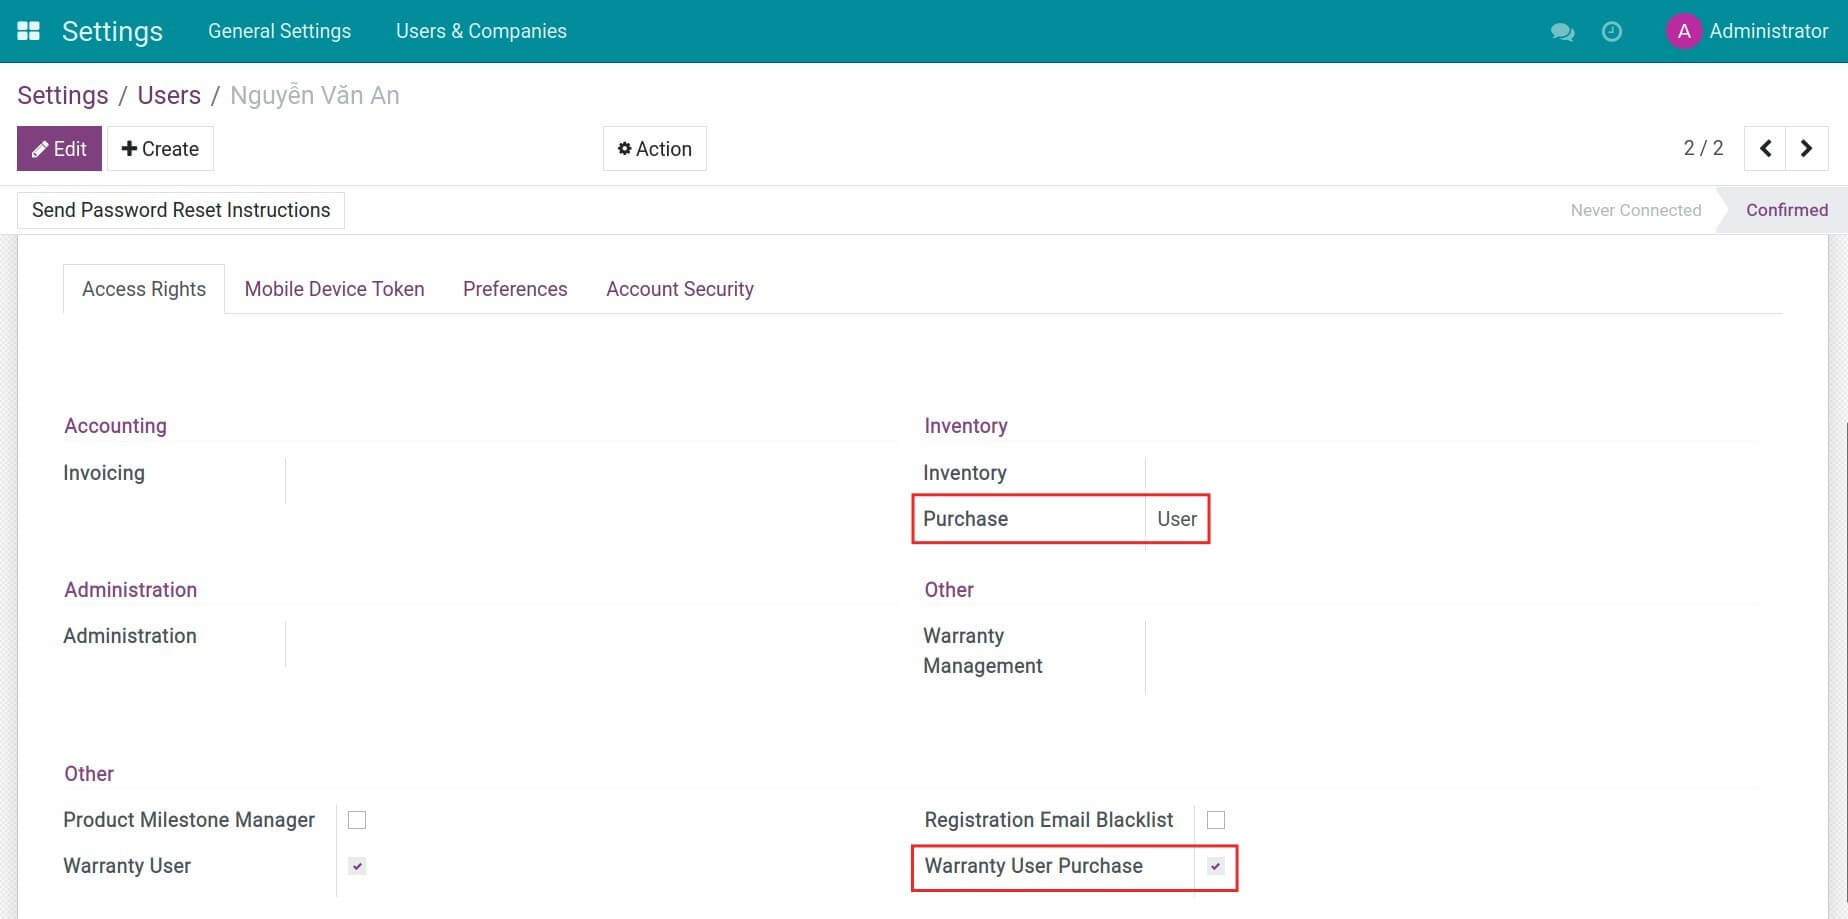Go back to the Users breadcrumb
This screenshot has width=1848, height=919.
coord(168,94)
